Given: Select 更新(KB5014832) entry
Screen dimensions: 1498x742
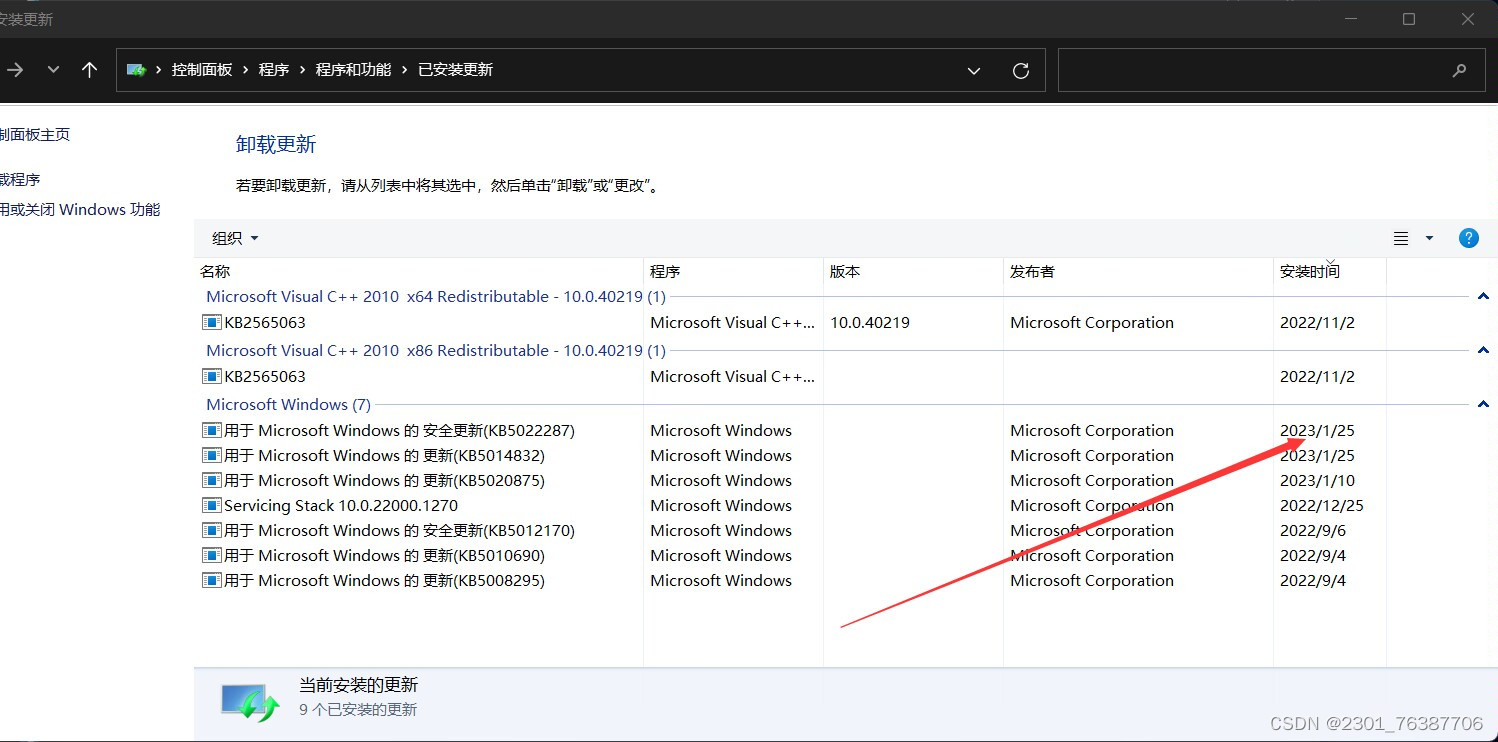Looking at the screenshot, I should click(385, 456).
